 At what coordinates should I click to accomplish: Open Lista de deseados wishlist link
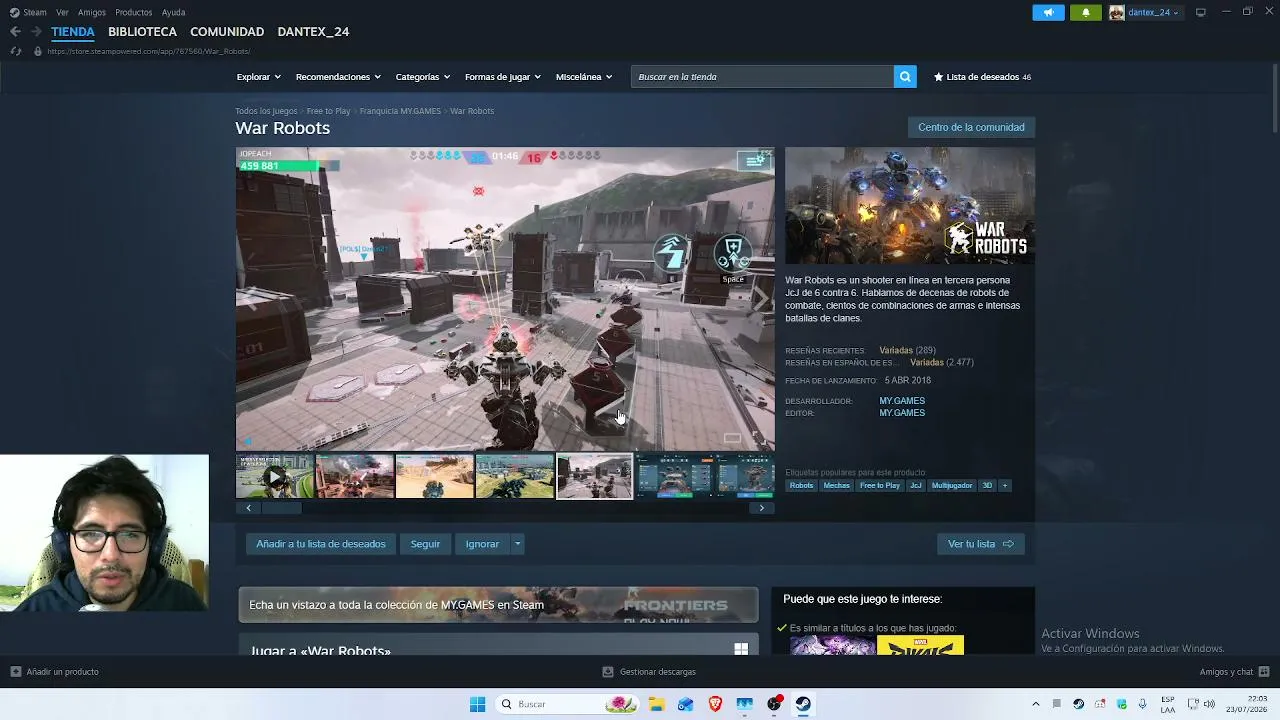[982, 77]
